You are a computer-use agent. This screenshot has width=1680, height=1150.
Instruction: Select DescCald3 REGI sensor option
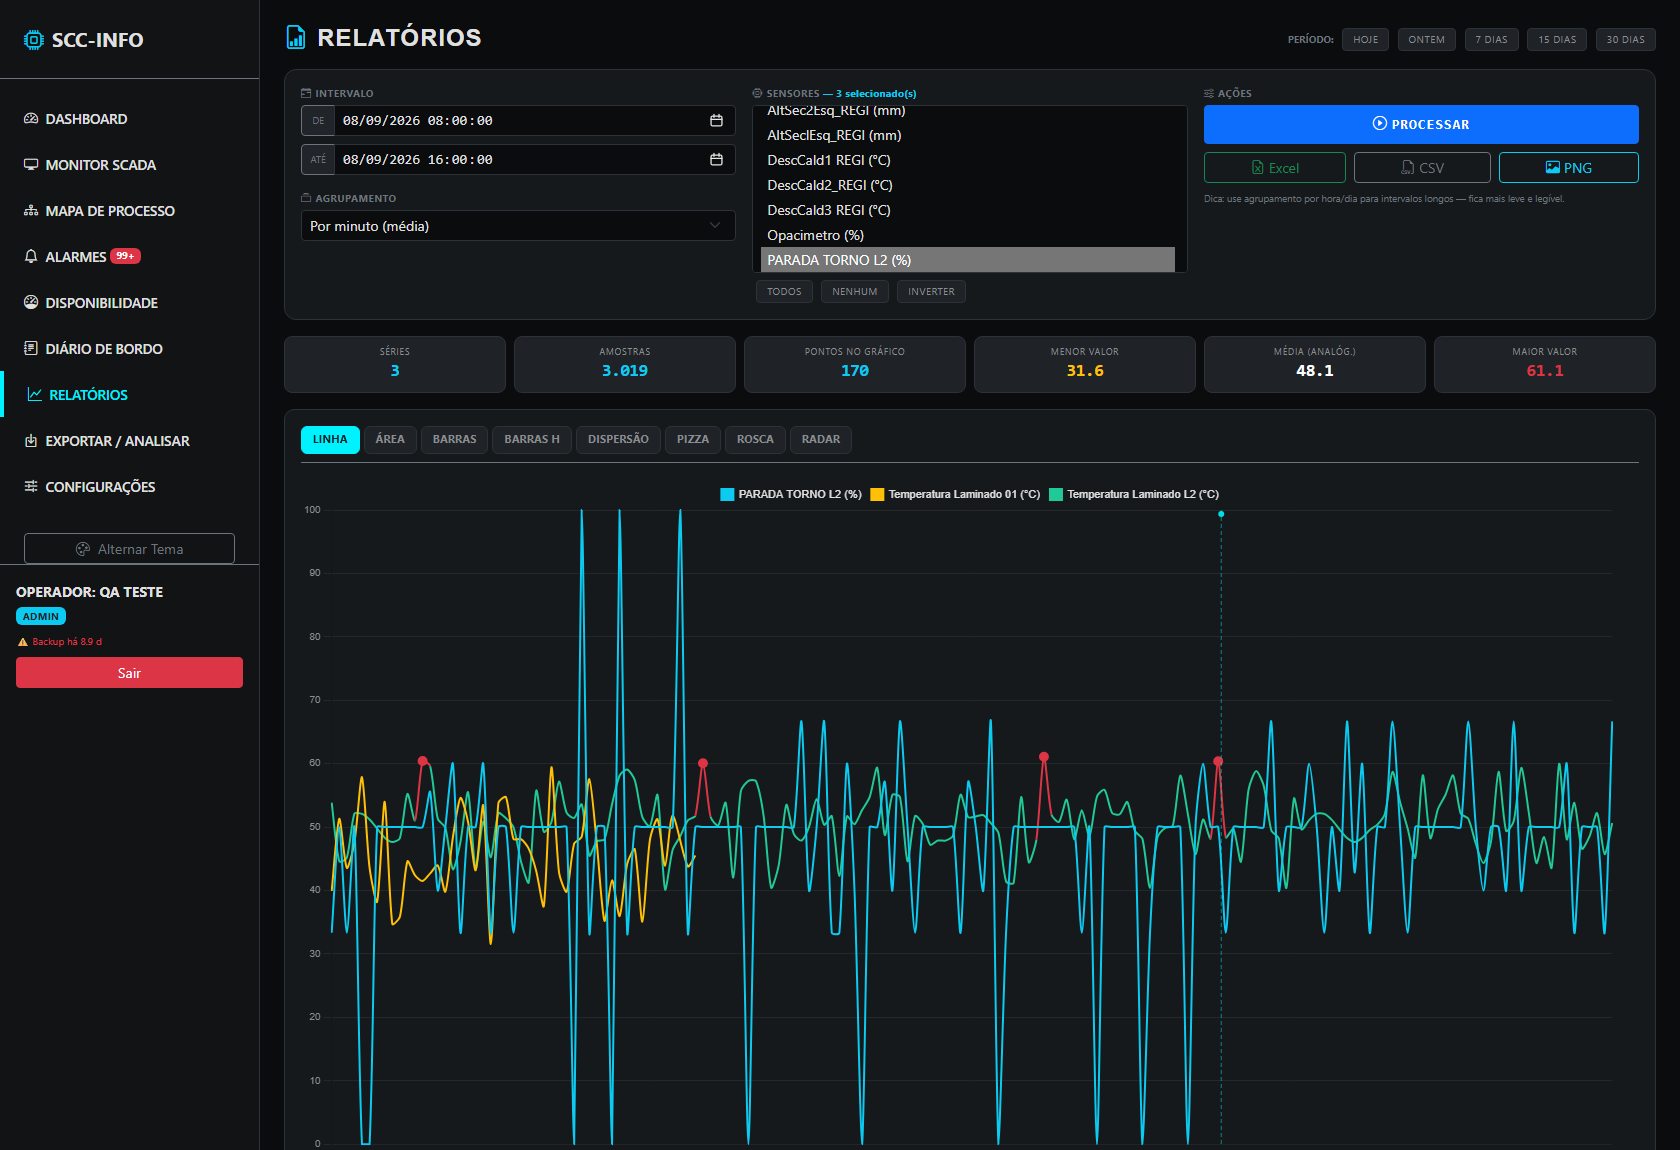(x=967, y=210)
